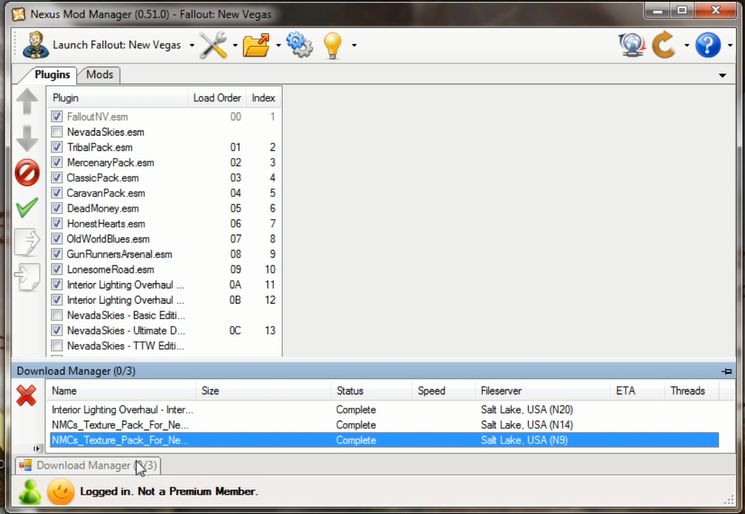The width and height of the screenshot is (745, 514).
Task: Open the tab list dropdown arrow
Action: coord(722,75)
